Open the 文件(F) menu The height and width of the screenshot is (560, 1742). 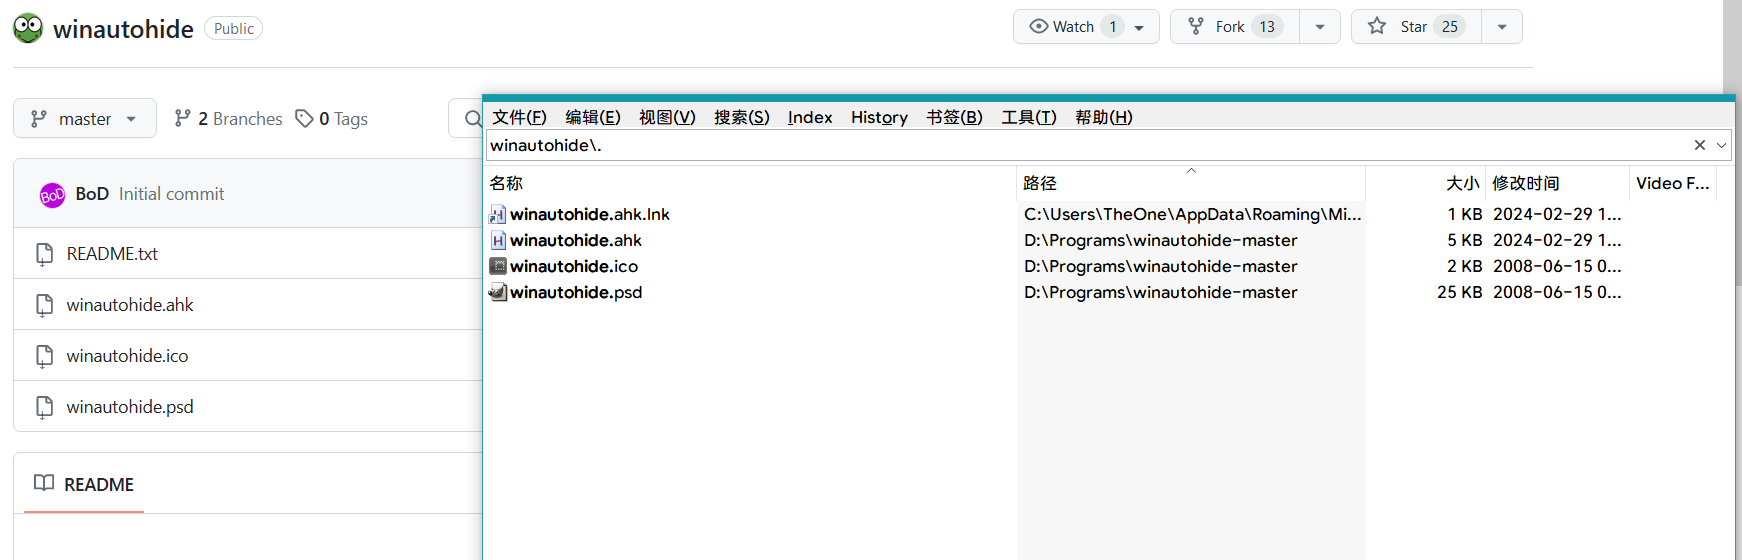pyautogui.click(x=519, y=117)
